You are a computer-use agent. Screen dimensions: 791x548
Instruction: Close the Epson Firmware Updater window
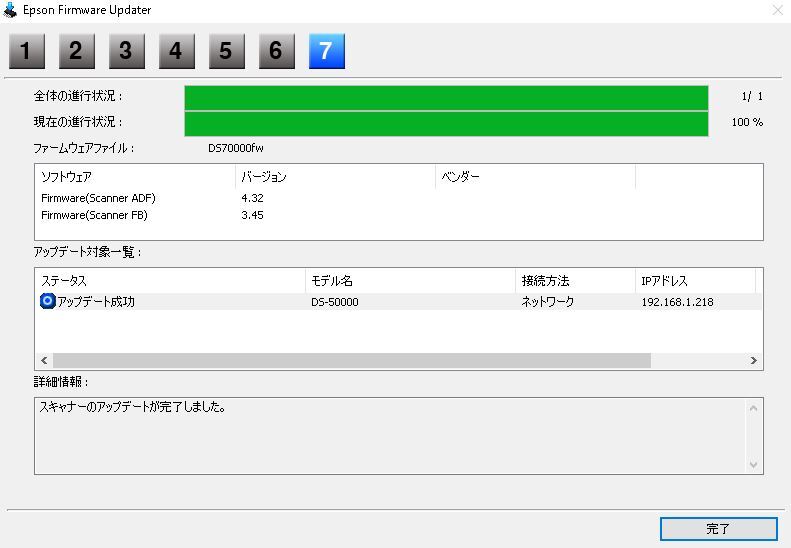point(777,10)
